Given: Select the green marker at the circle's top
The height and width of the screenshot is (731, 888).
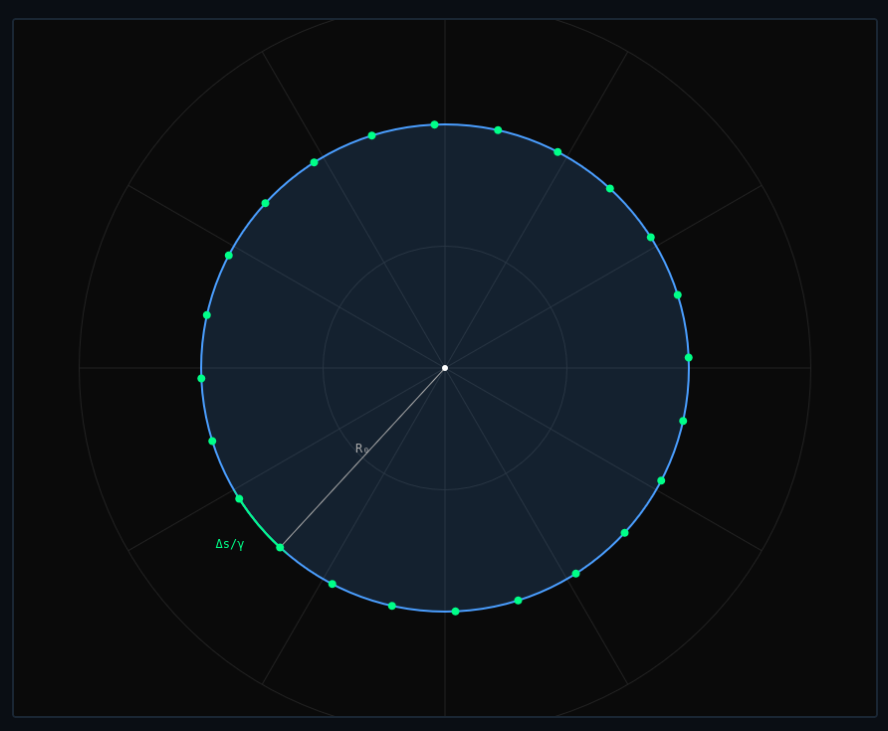Looking at the screenshot, I should tap(434, 125).
